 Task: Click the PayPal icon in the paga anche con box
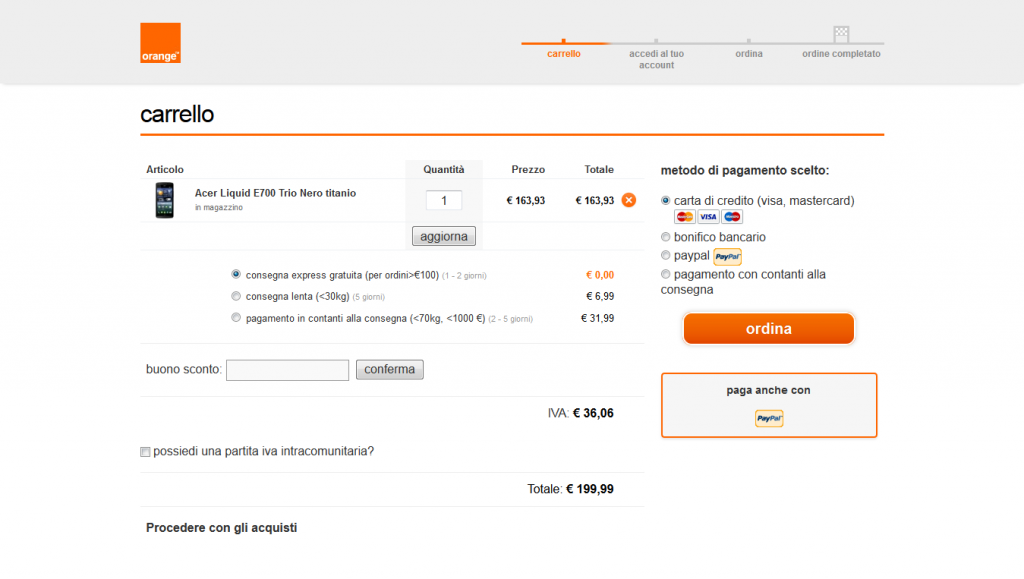click(x=768, y=418)
